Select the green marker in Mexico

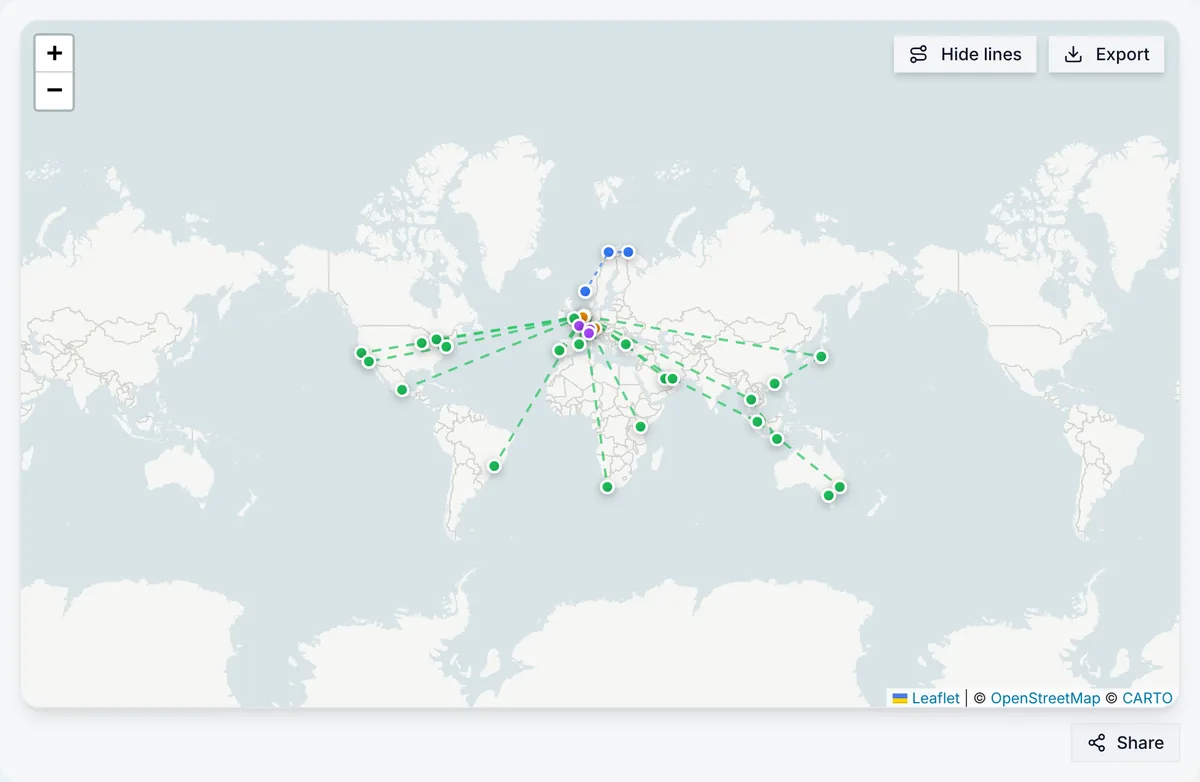click(402, 390)
